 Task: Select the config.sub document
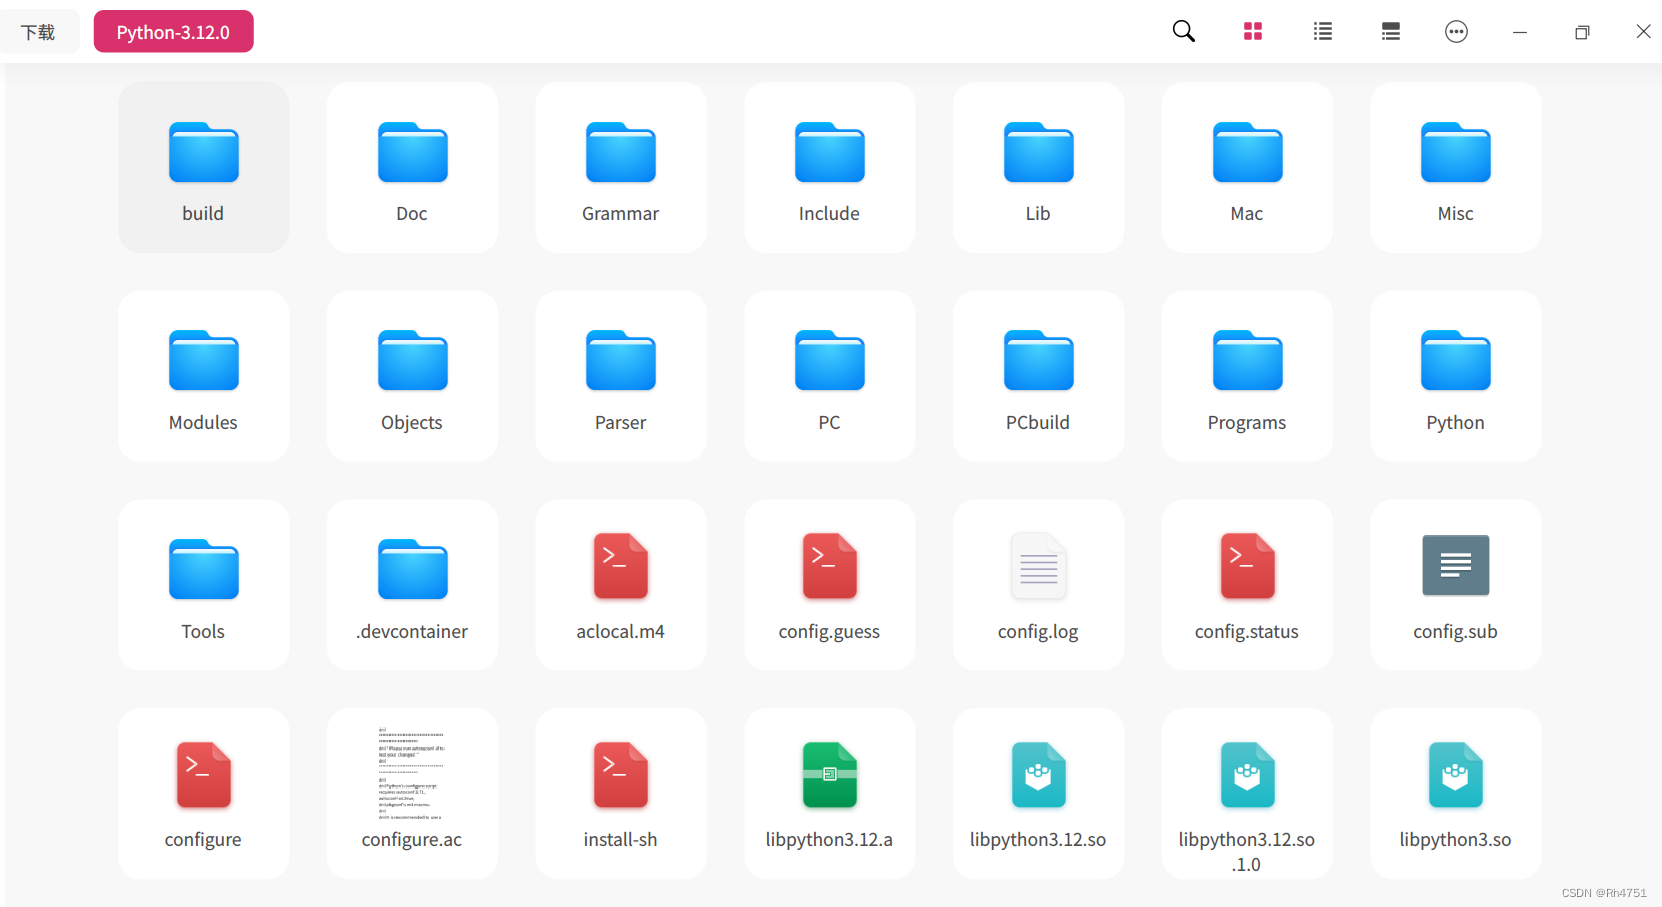click(x=1455, y=585)
